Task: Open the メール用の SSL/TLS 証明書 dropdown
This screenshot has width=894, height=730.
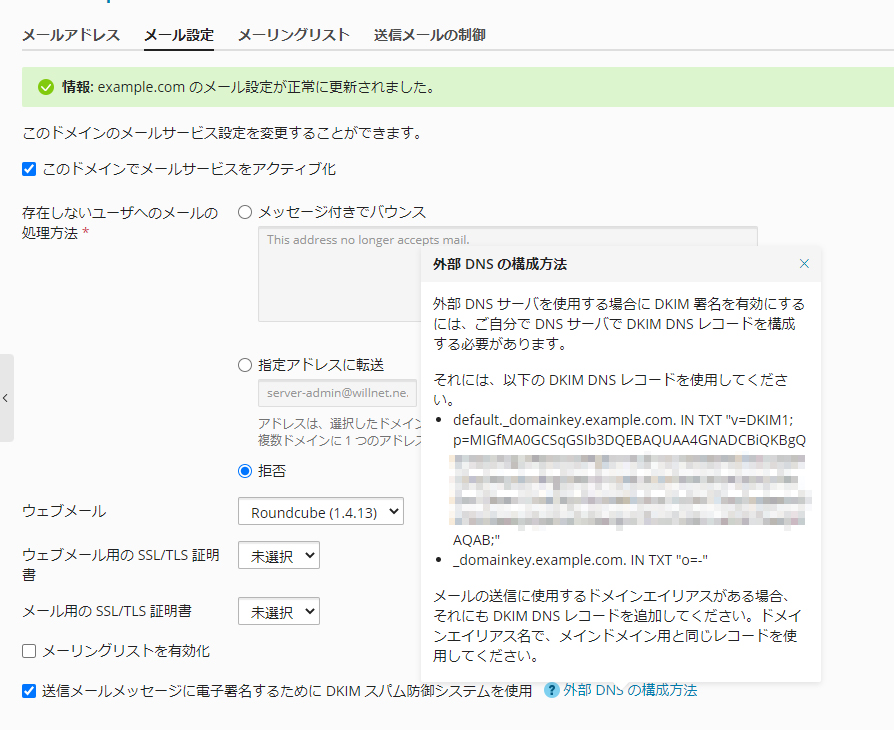Action: pos(278,611)
